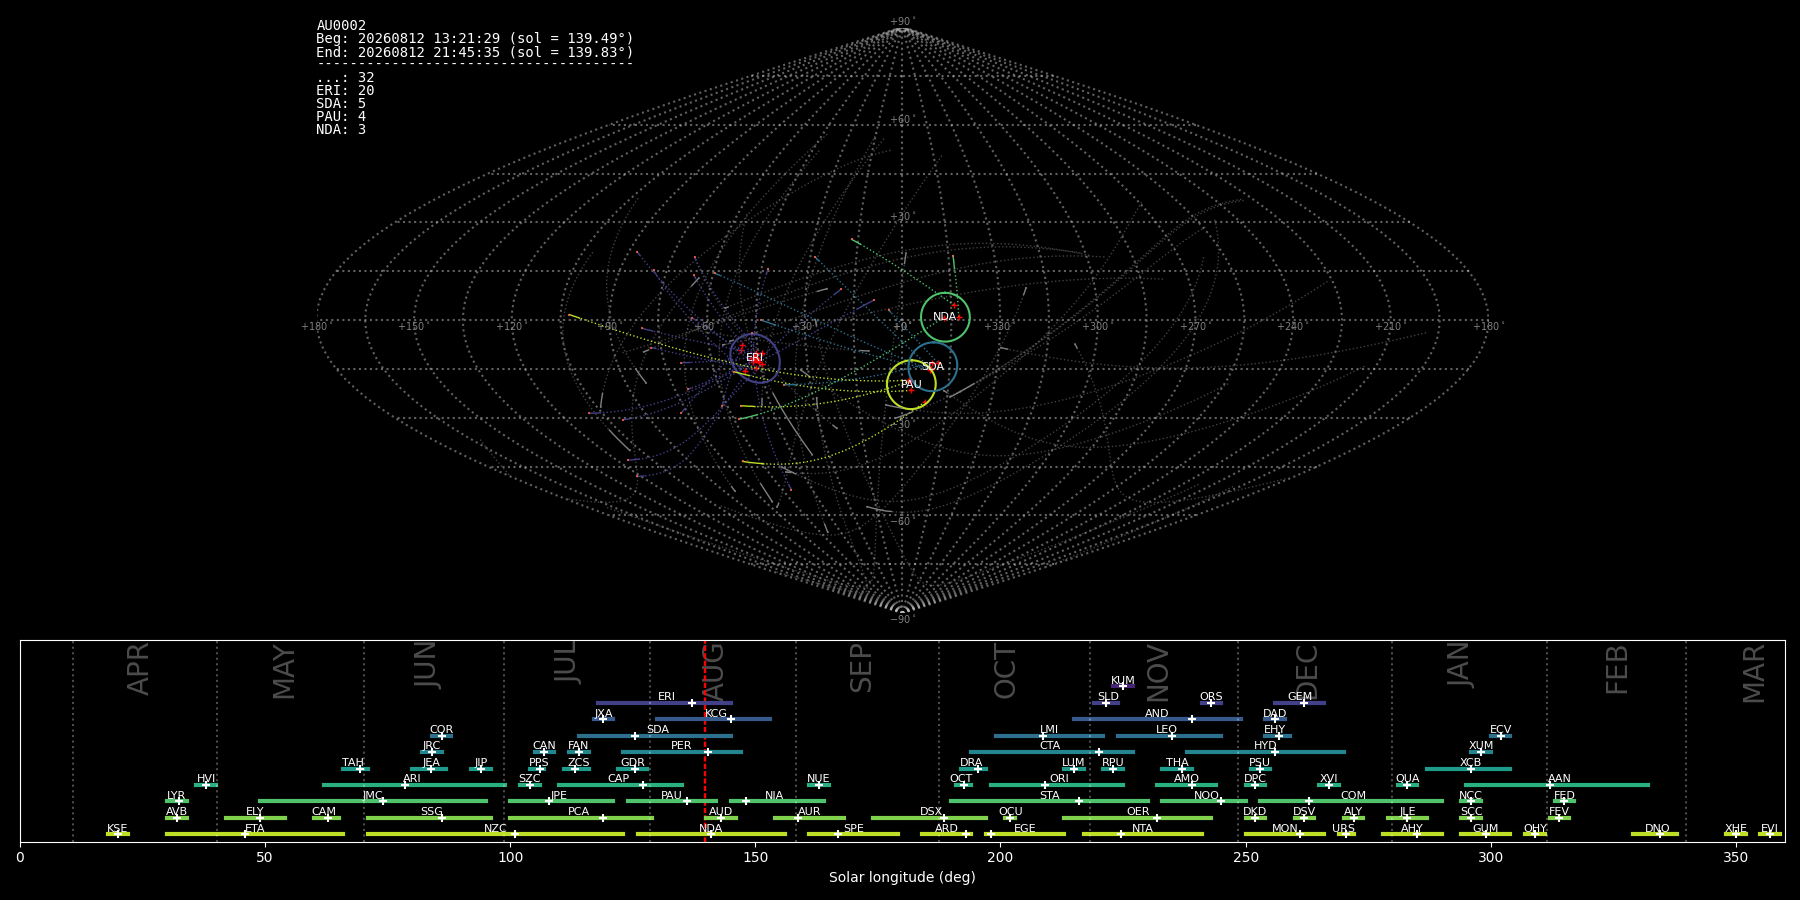Click the ERI radiant circle on sky map
The image size is (1800, 900).
point(754,358)
